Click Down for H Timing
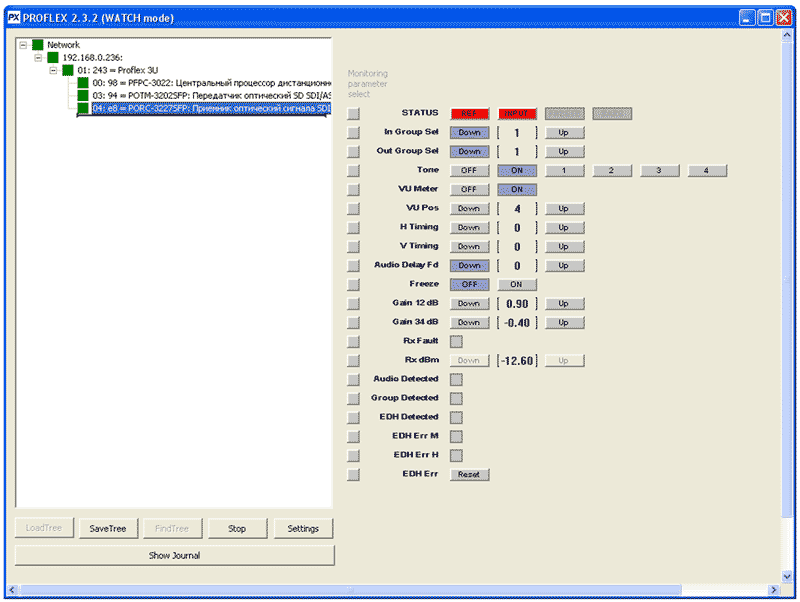 click(469, 228)
